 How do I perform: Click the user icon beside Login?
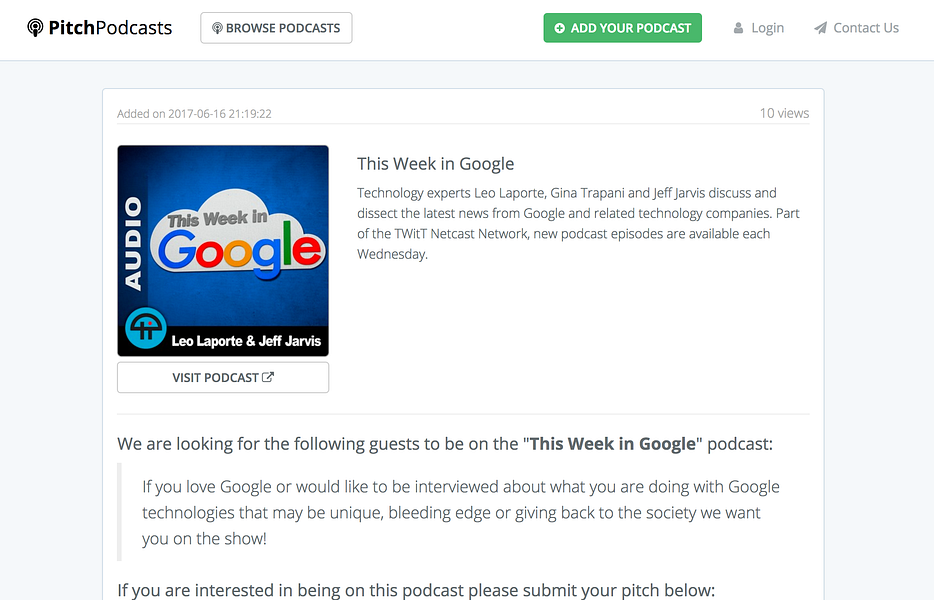point(738,28)
